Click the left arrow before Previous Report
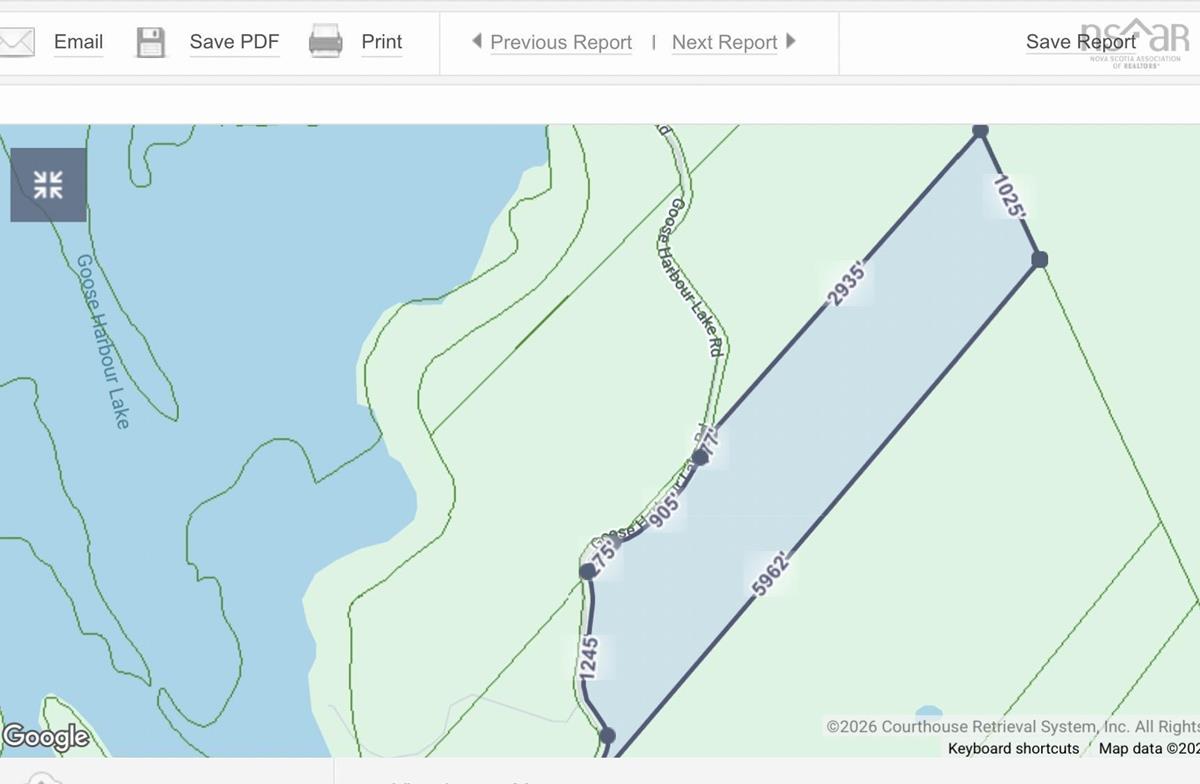Viewport: 1200px width, 784px height. point(477,41)
